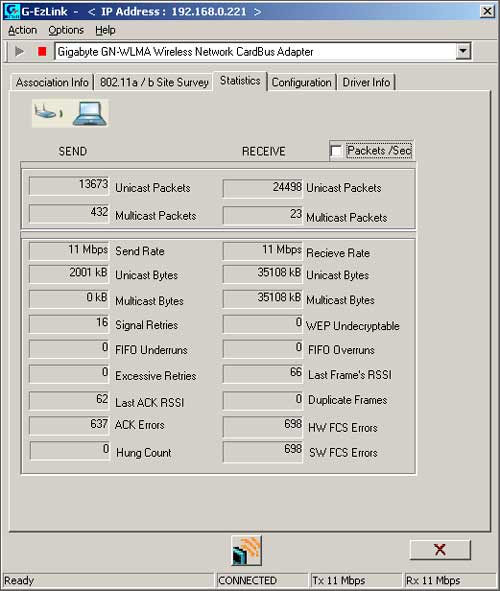Screen dimensions: 500x591
Task: Switch to 802.11a / b Site Survey tab
Action: pos(154,82)
